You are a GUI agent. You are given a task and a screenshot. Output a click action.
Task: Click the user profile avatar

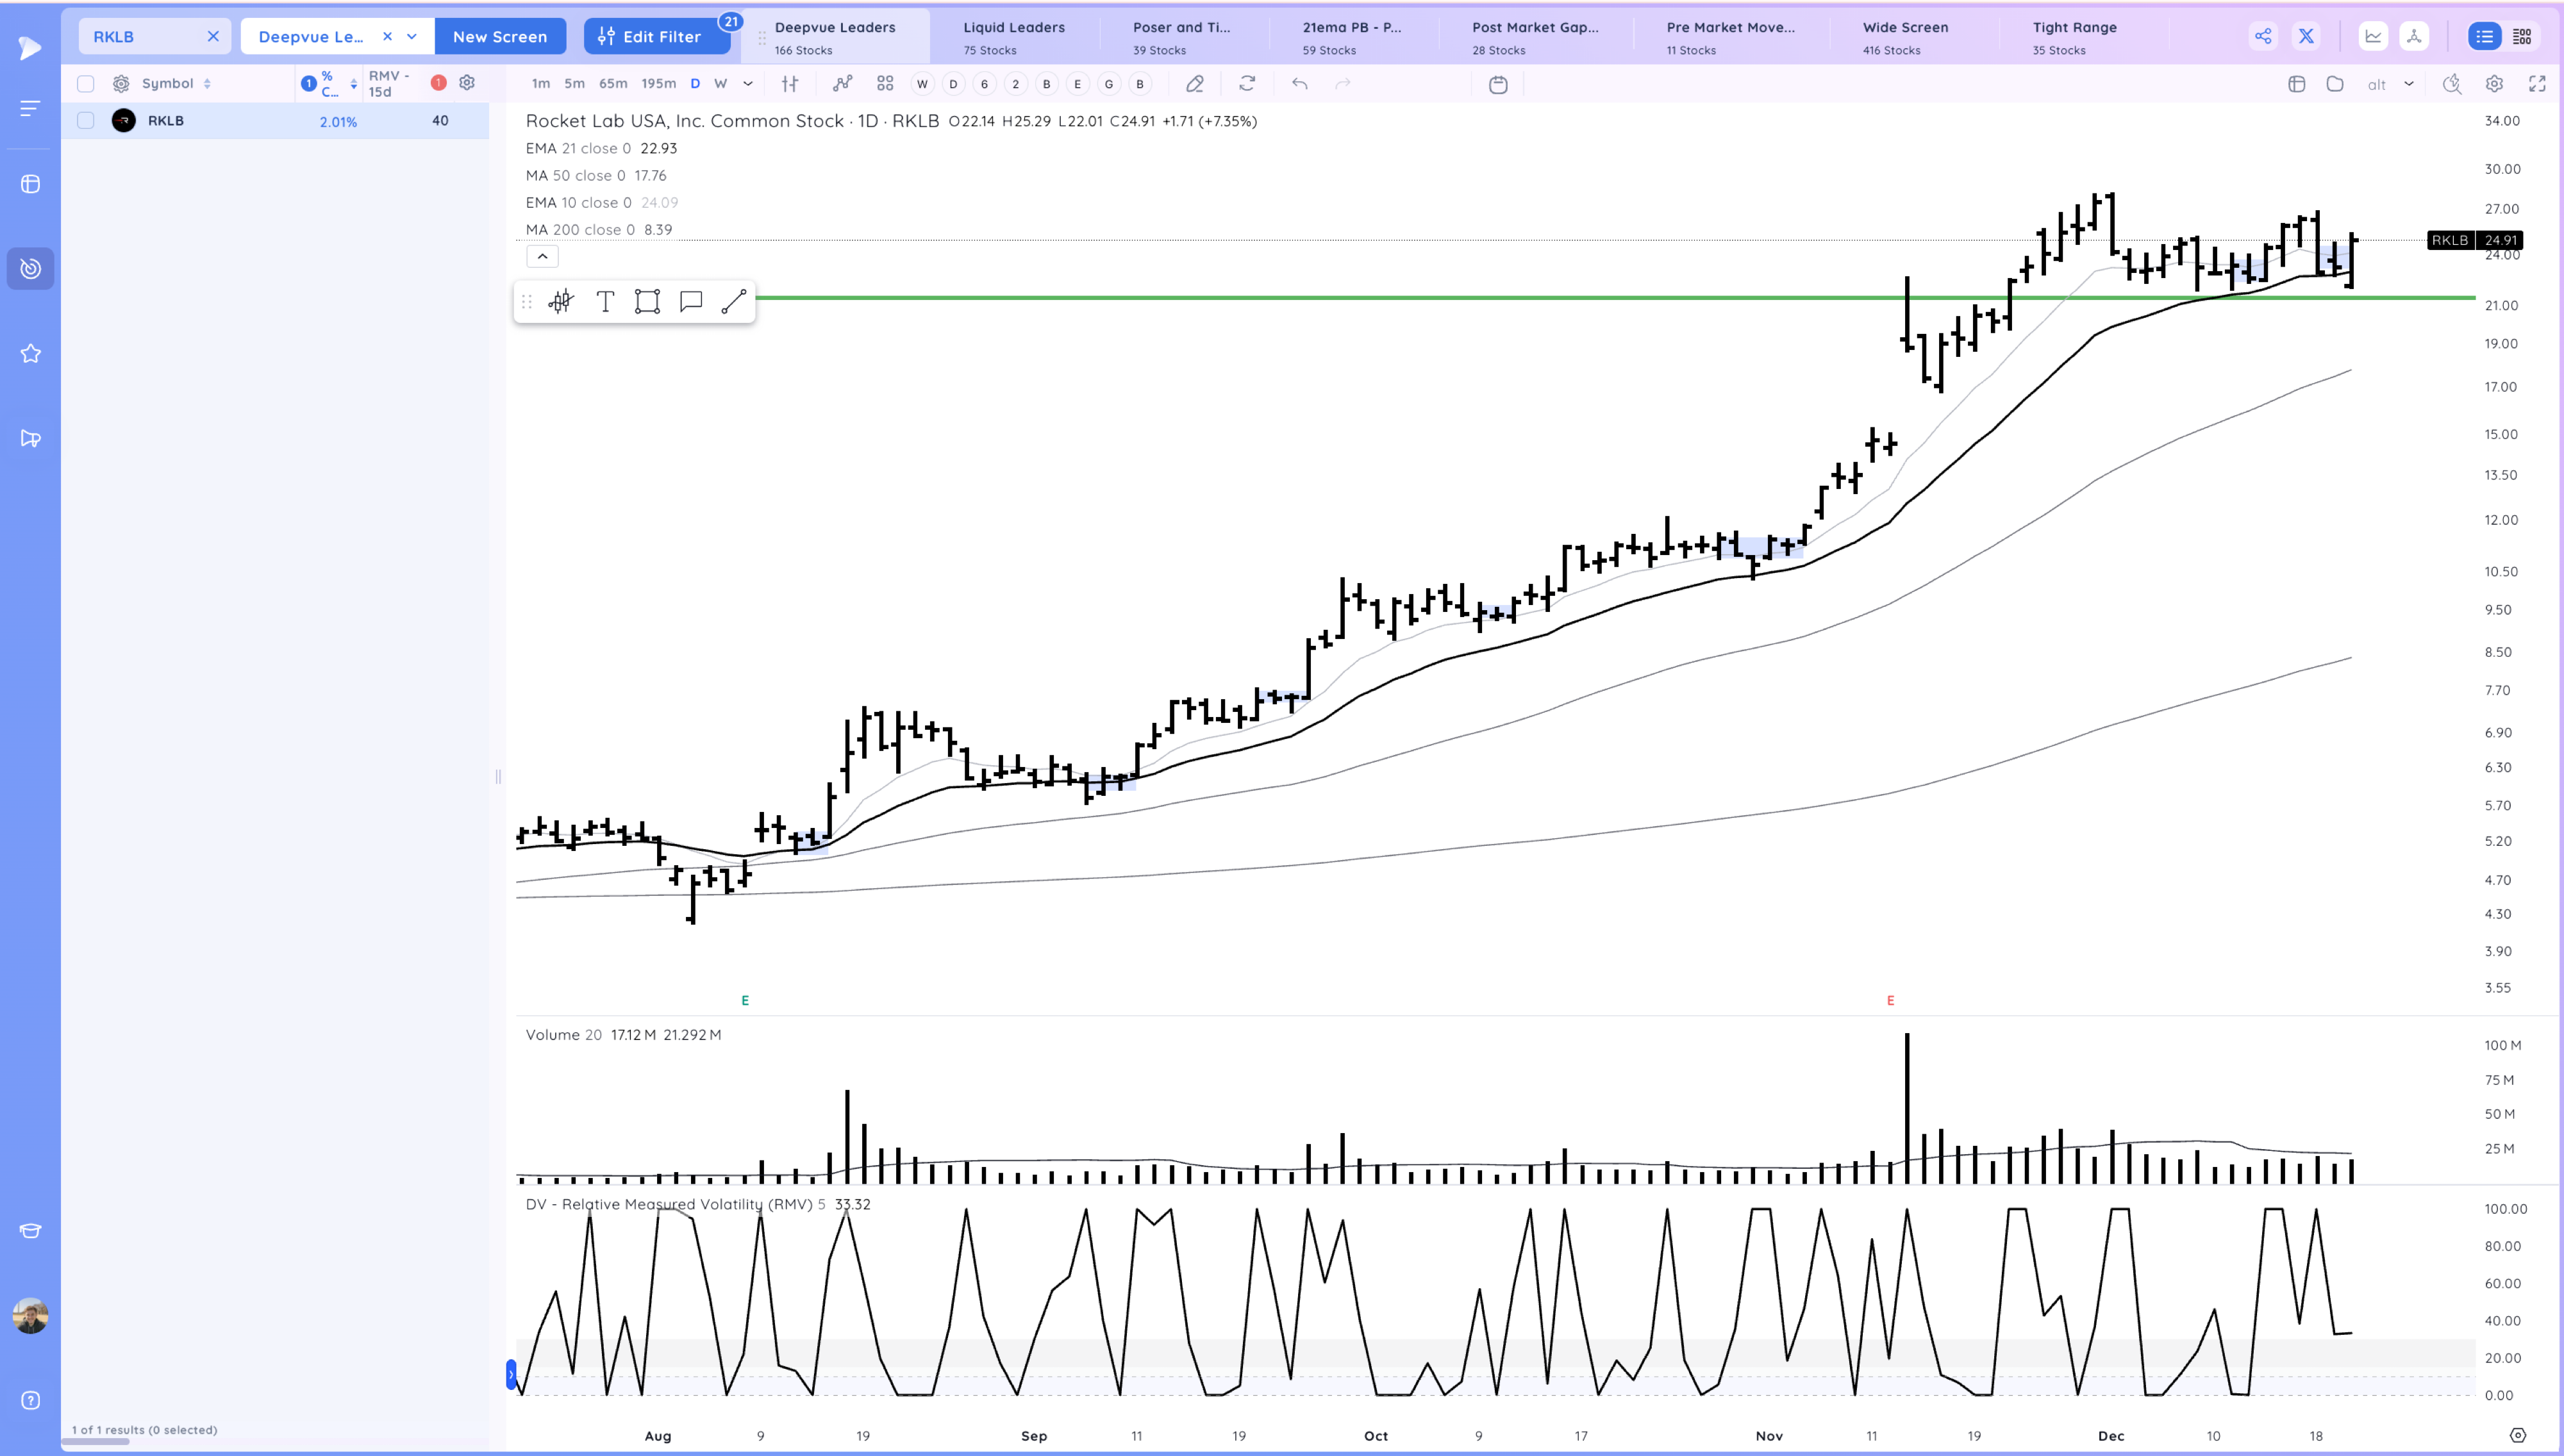click(x=30, y=1316)
